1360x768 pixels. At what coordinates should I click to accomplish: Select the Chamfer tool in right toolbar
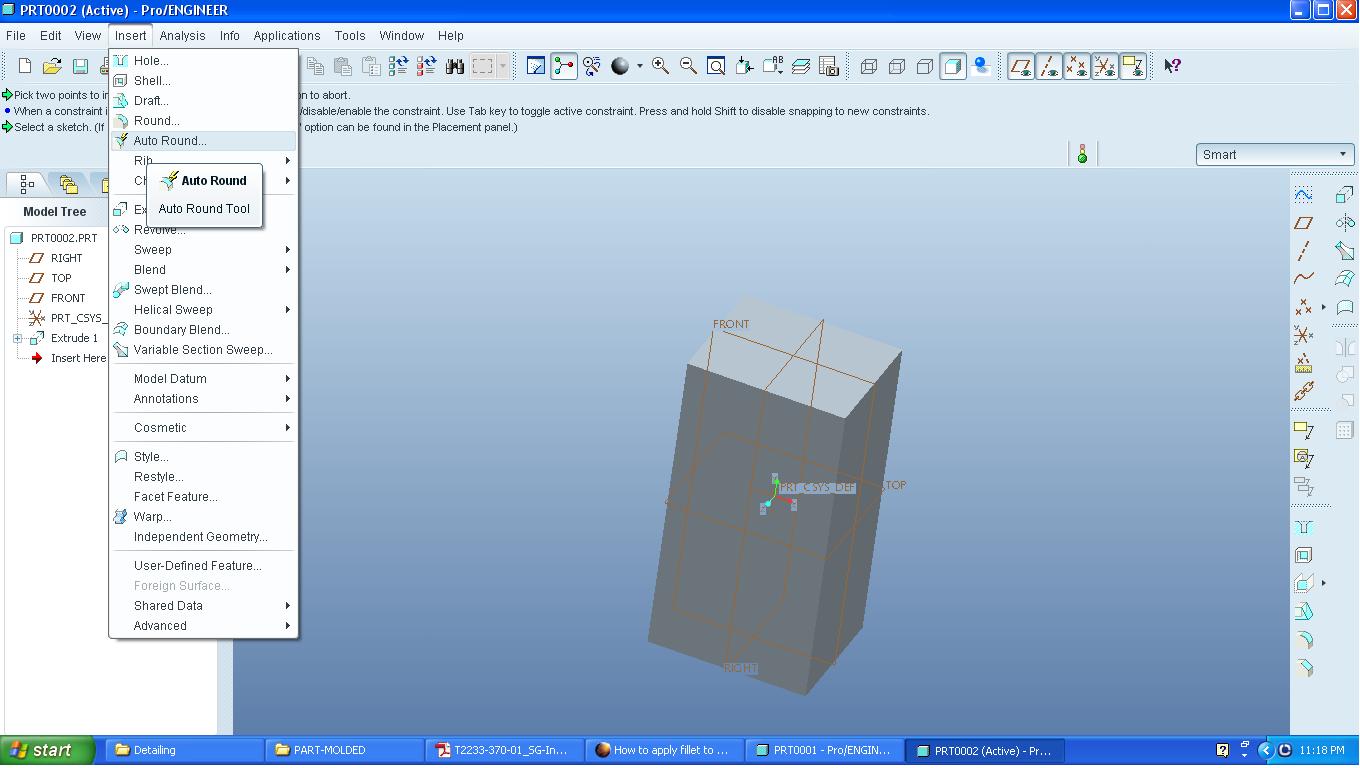click(x=1304, y=668)
